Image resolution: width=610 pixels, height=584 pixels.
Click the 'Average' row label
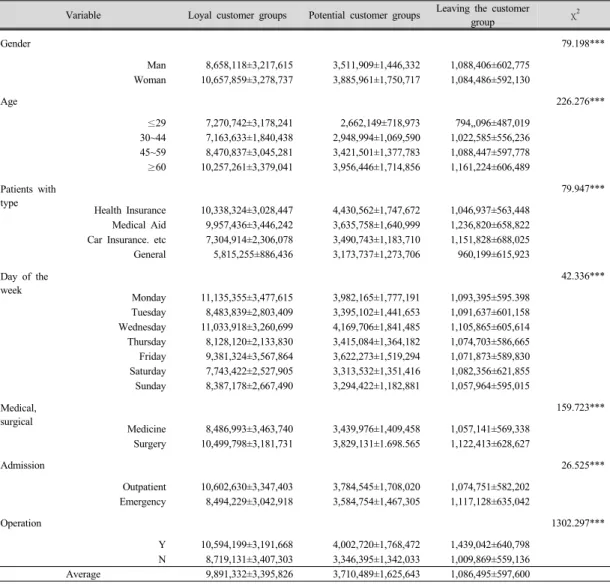tap(83, 575)
